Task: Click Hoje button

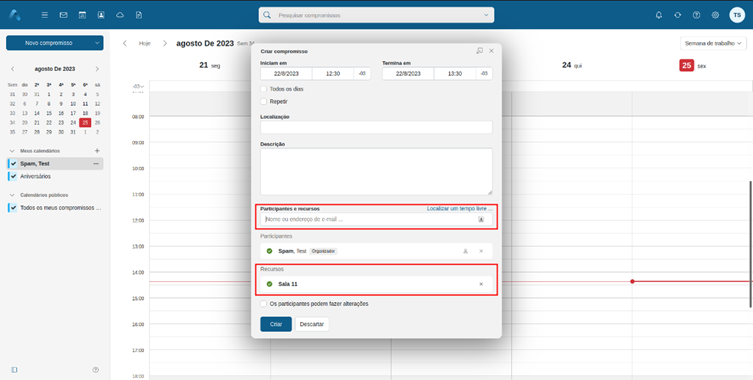Action: click(x=145, y=43)
